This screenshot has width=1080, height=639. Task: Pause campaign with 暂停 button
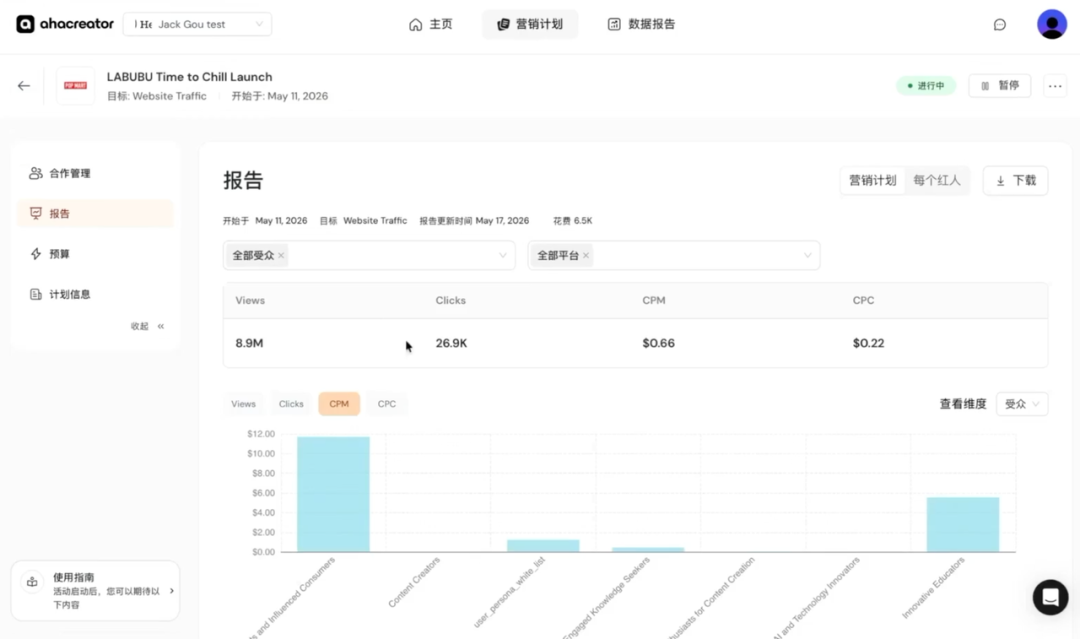tap(999, 85)
